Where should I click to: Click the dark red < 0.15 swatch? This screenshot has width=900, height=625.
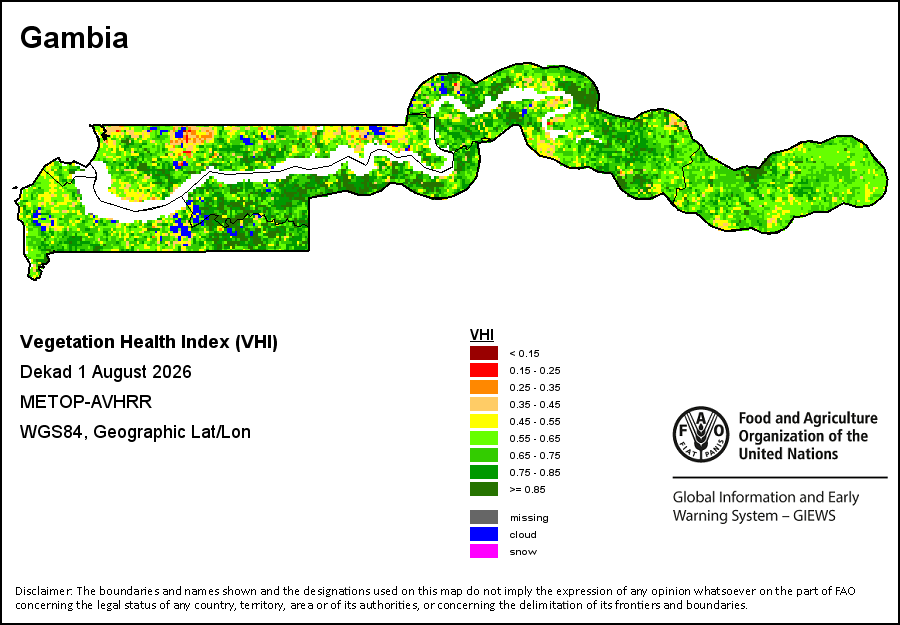[483, 353]
